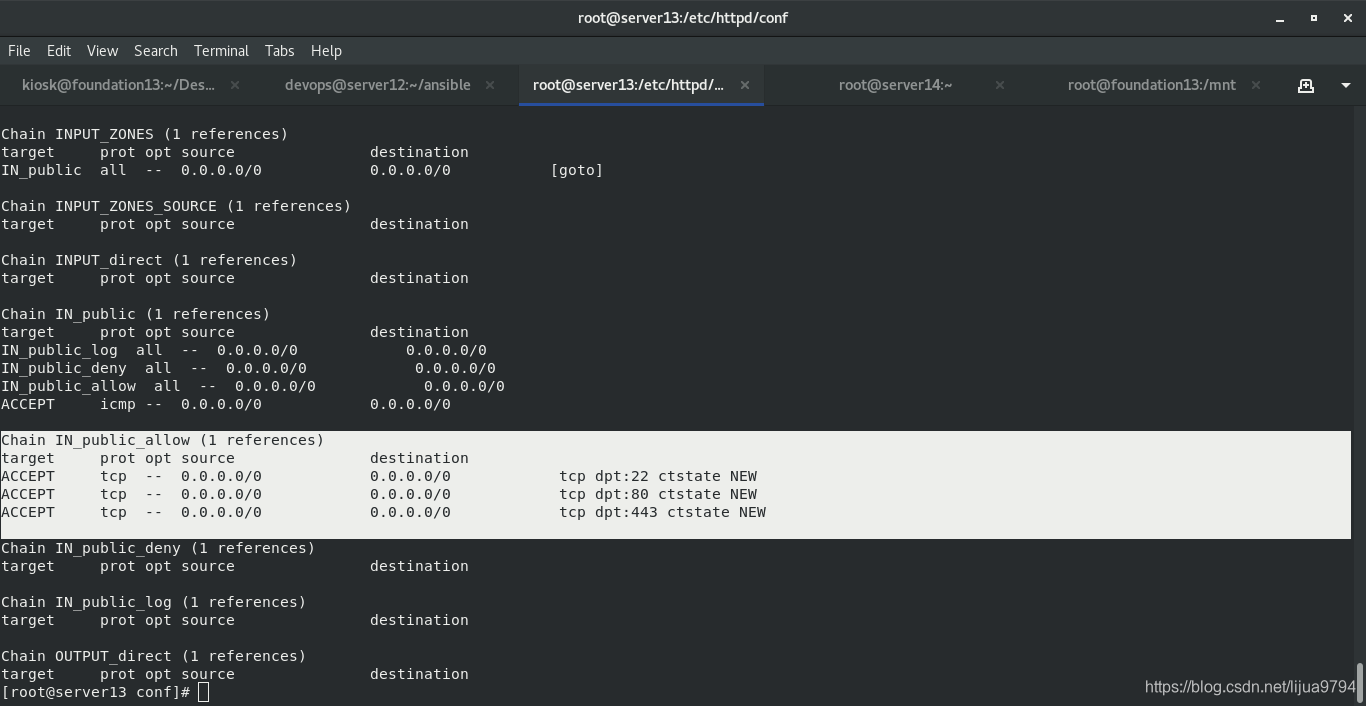Click the 'tcp dpt:80 ctstate NEW' rule
1366x706 pixels.
[658, 494]
